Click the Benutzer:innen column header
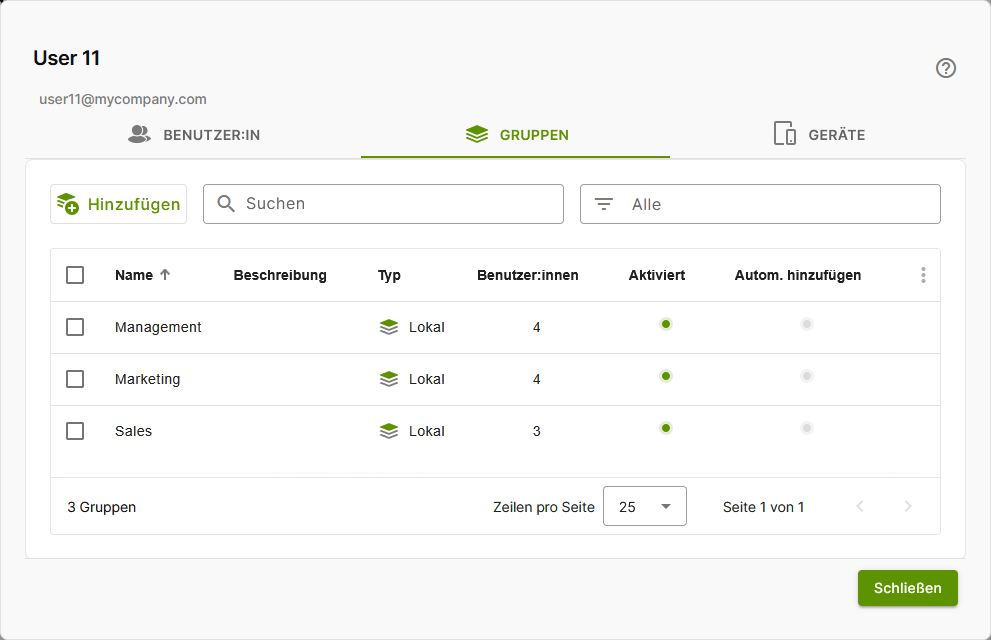The image size is (991, 640). pyautogui.click(x=528, y=275)
